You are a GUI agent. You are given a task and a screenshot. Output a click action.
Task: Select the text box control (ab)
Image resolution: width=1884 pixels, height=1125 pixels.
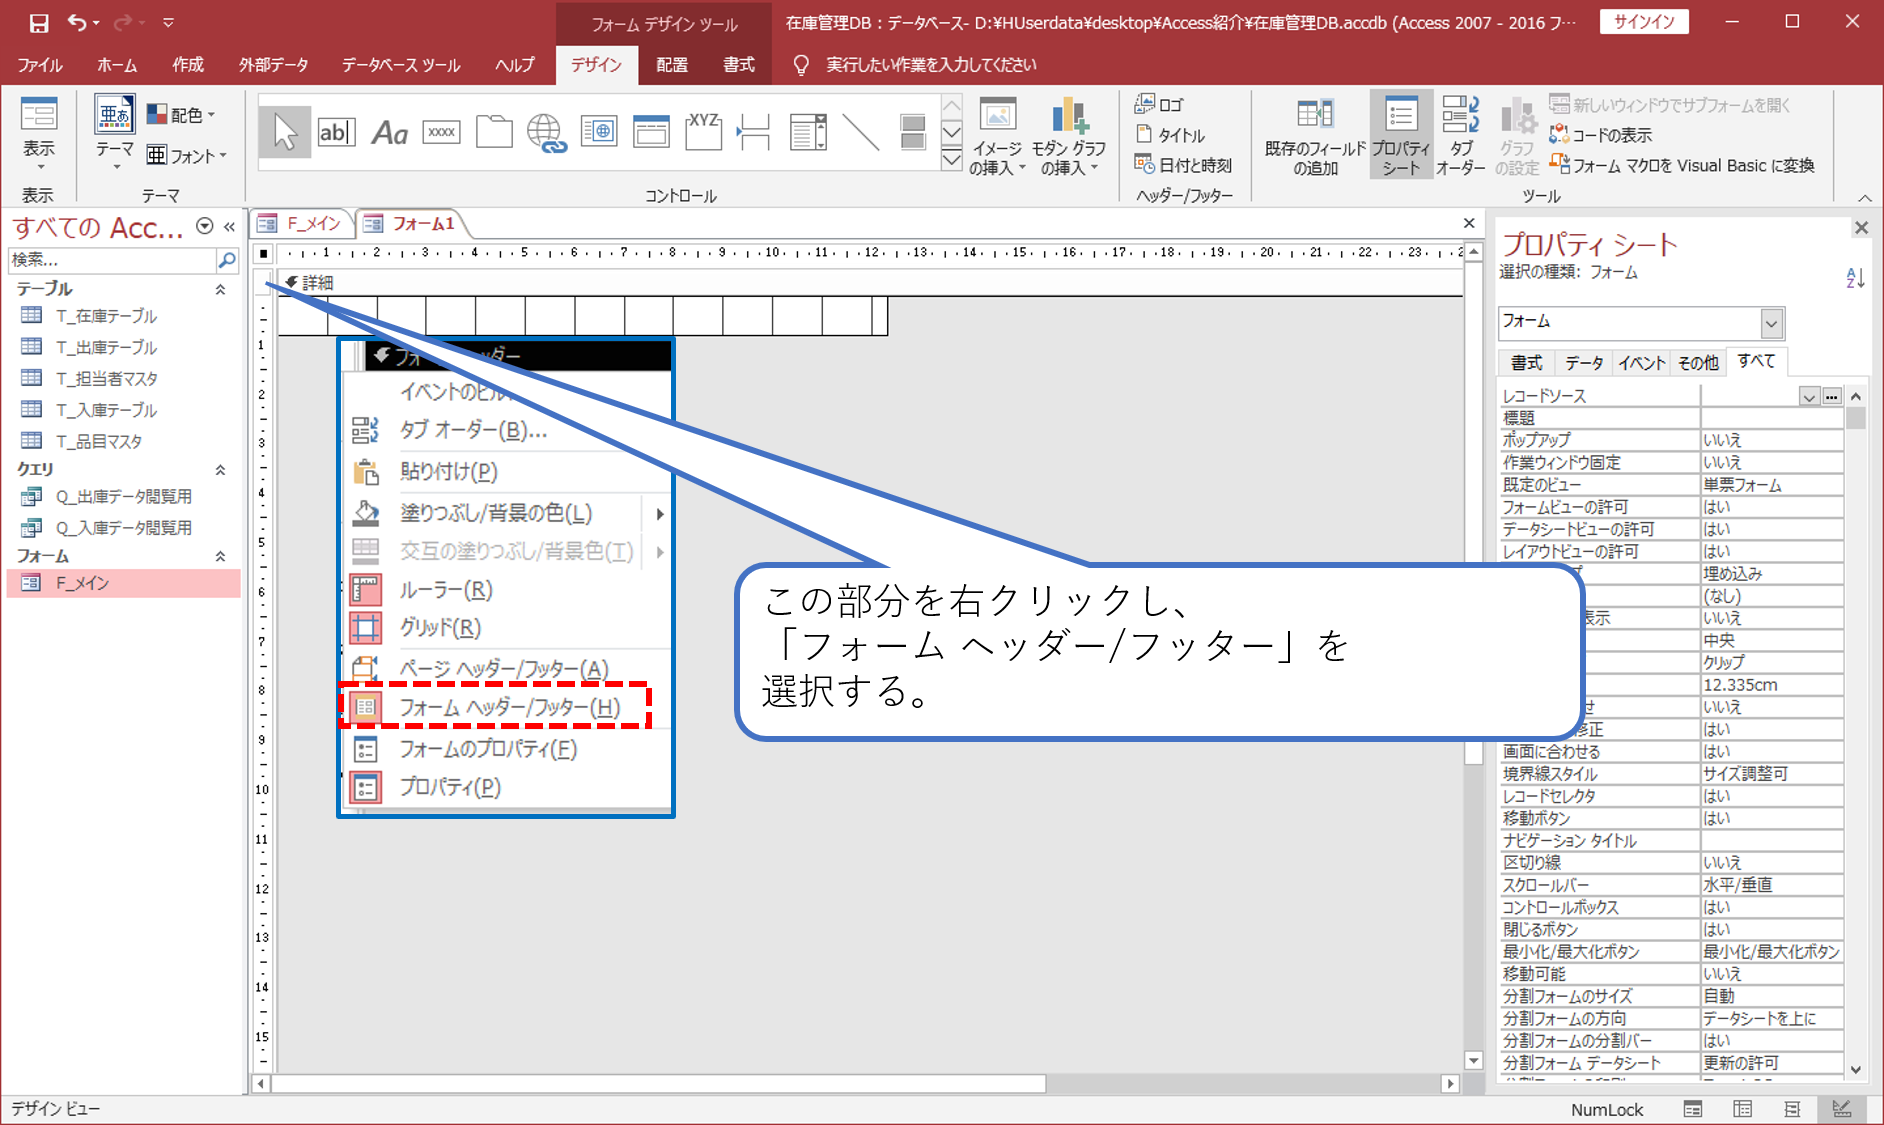click(337, 131)
